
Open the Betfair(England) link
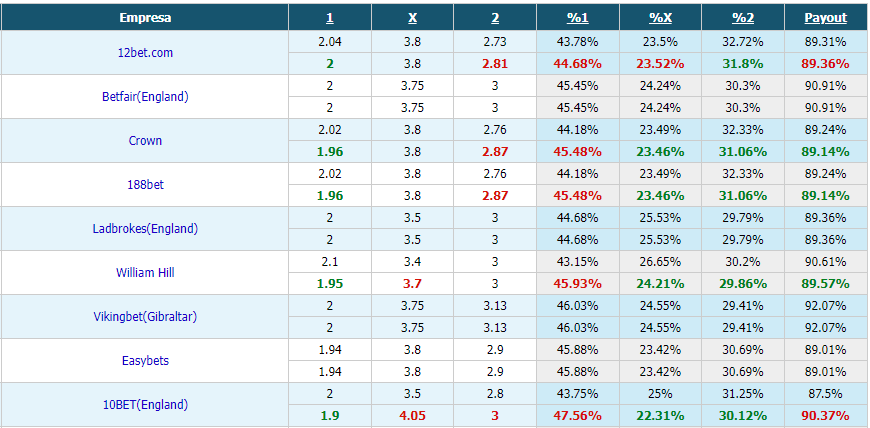click(145, 97)
